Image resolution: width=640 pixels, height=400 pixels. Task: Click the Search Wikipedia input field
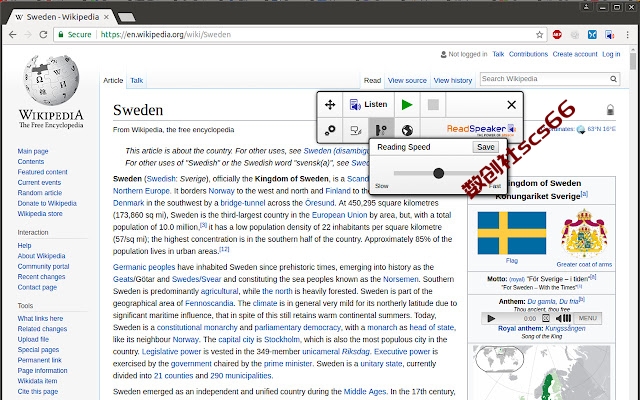tap(545, 79)
